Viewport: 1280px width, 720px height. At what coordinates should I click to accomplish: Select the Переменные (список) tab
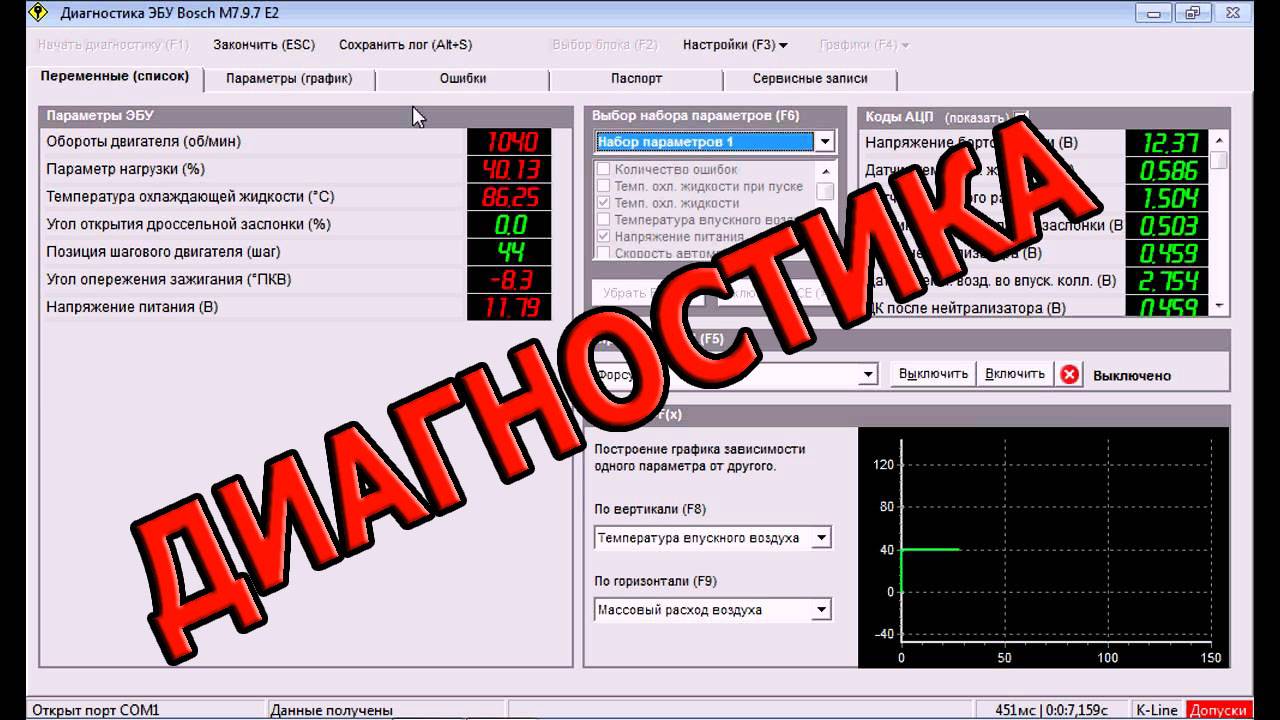pos(115,77)
